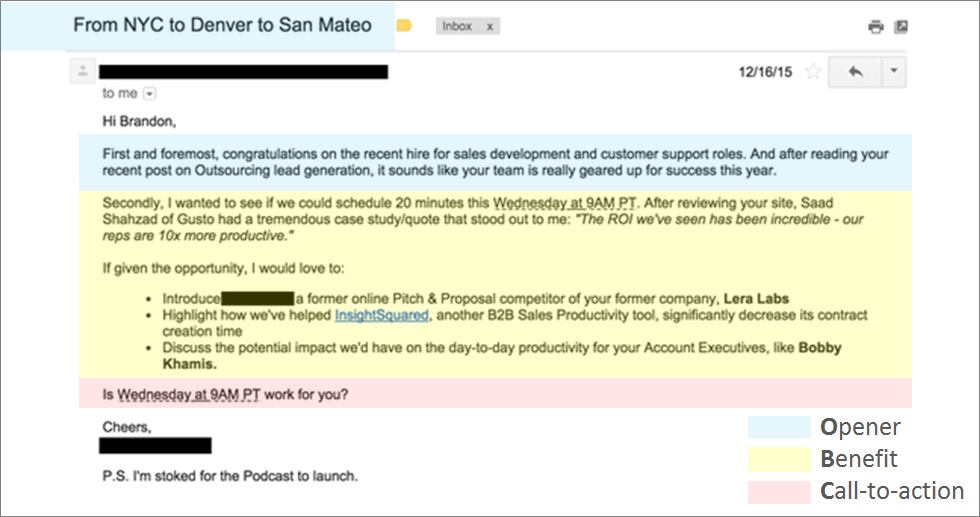980x517 pixels.
Task: Open the InsightSquared link
Action: click(382, 315)
